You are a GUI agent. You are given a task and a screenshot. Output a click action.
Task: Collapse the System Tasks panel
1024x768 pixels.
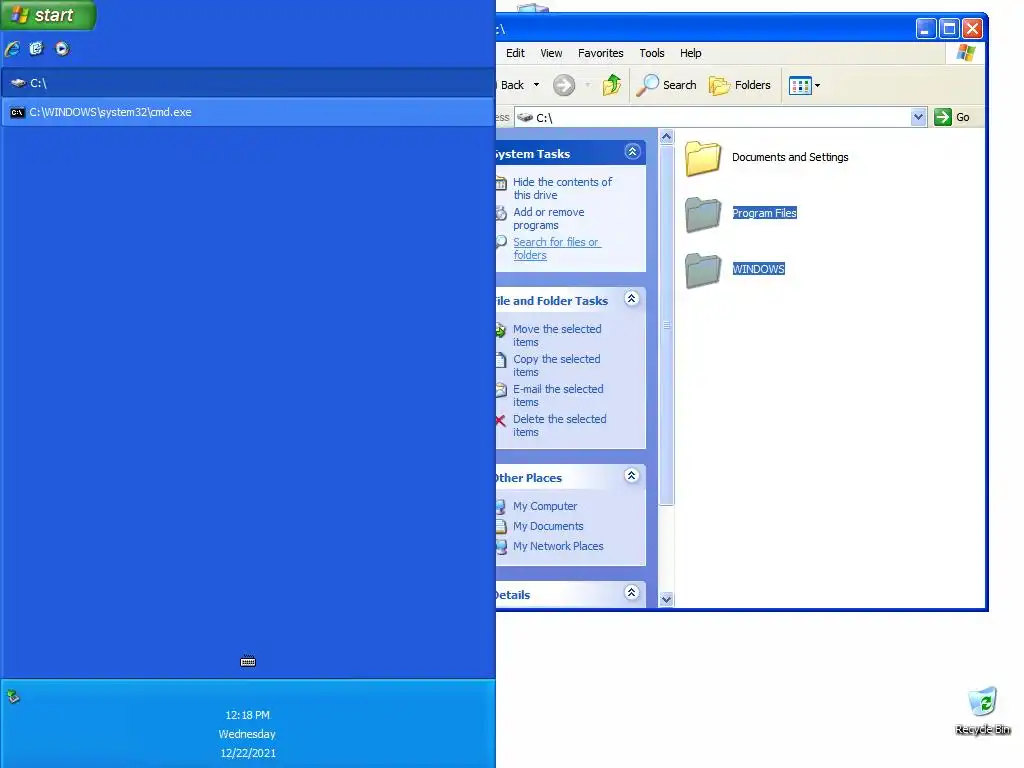click(x=632, y=152)
